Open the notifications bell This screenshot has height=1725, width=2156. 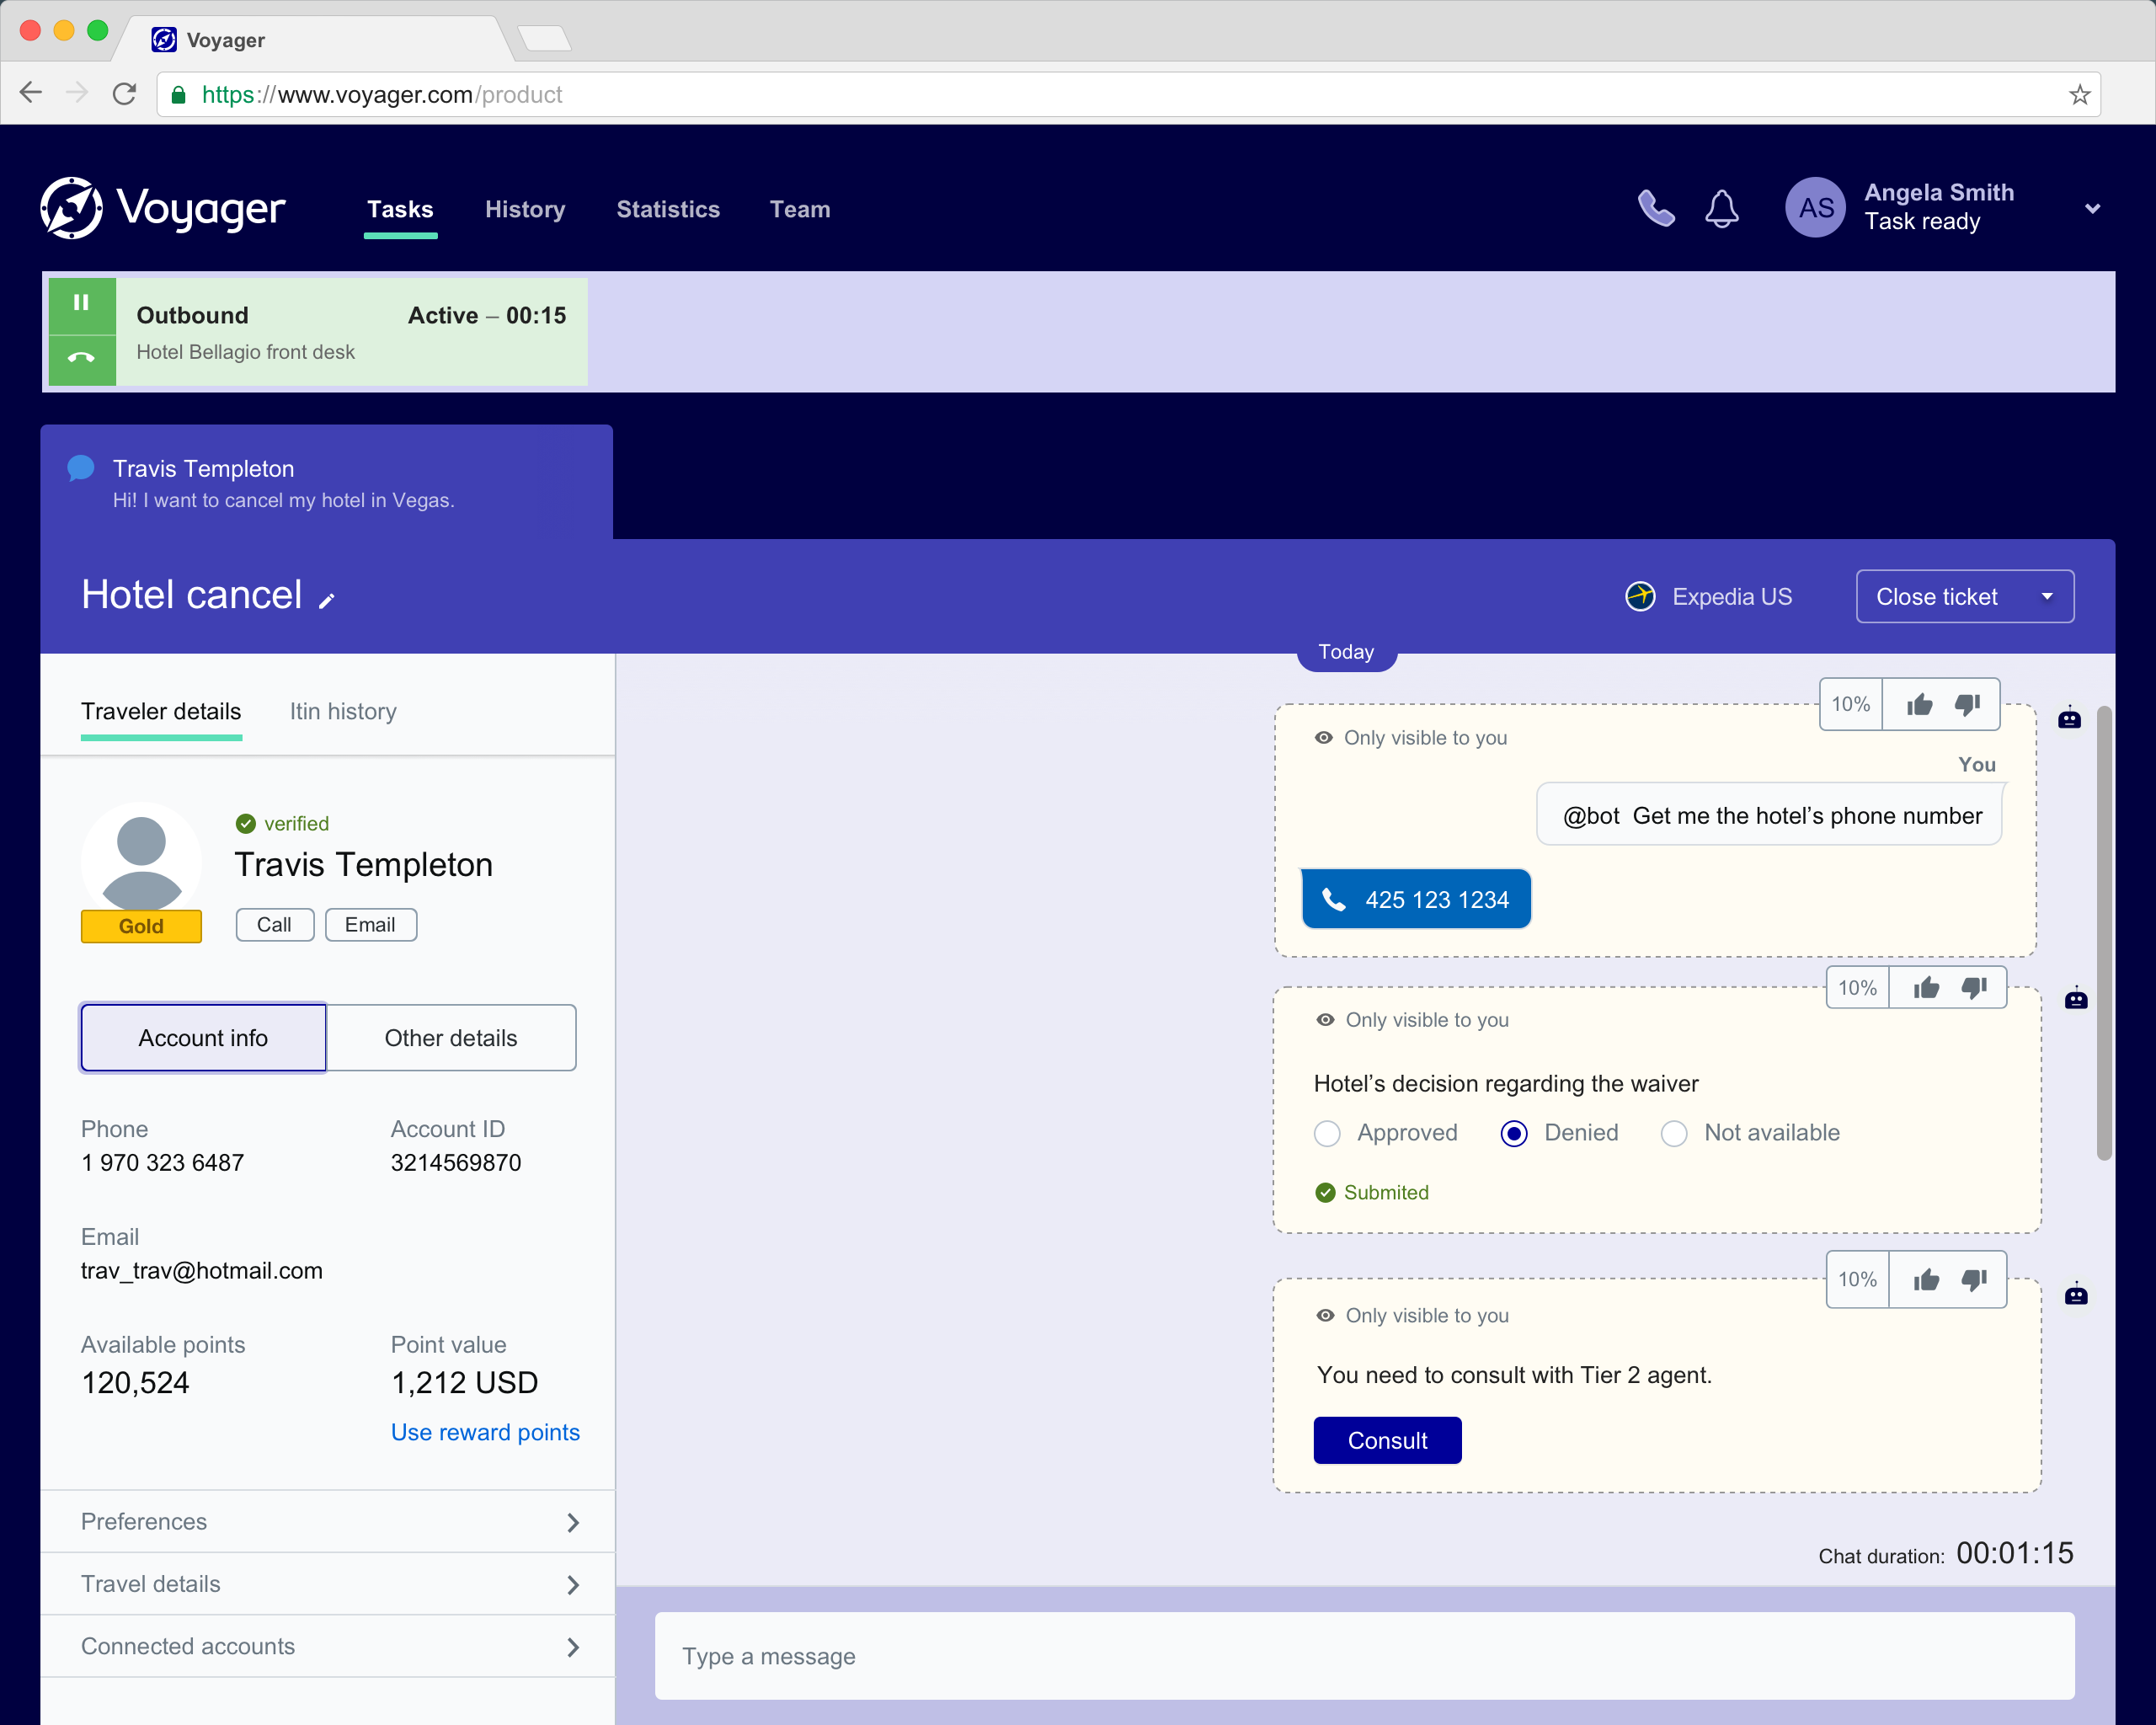pos(1721,208)
